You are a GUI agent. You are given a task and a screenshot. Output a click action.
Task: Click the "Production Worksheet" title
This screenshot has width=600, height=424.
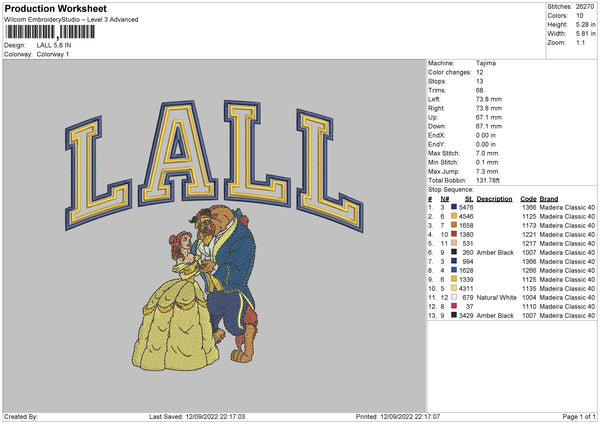pyautogui.click(x=55, y=8)
